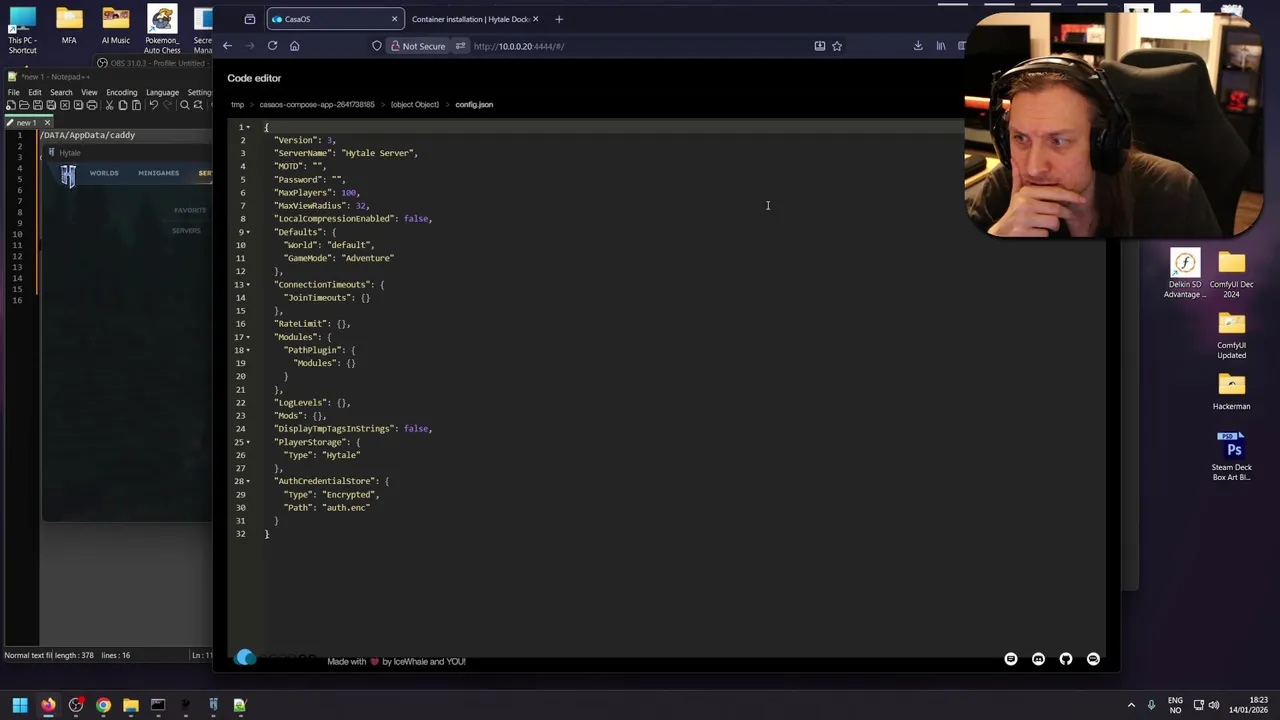The height and width of the screenshot is (720, 1280).
Task: Open the browser home page icon
Action: point(294,46)
